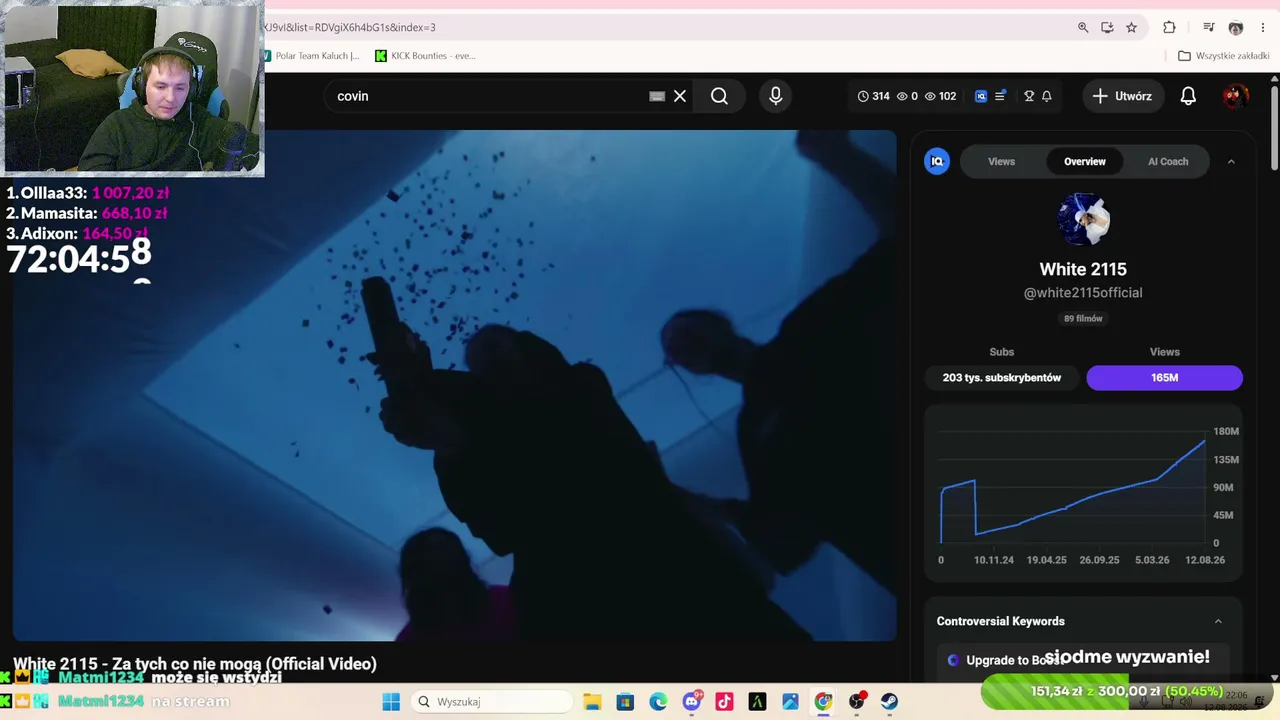1280x720 pixels.
Task: Click the eye stat showing 102
Action: [x=940, y=96]
